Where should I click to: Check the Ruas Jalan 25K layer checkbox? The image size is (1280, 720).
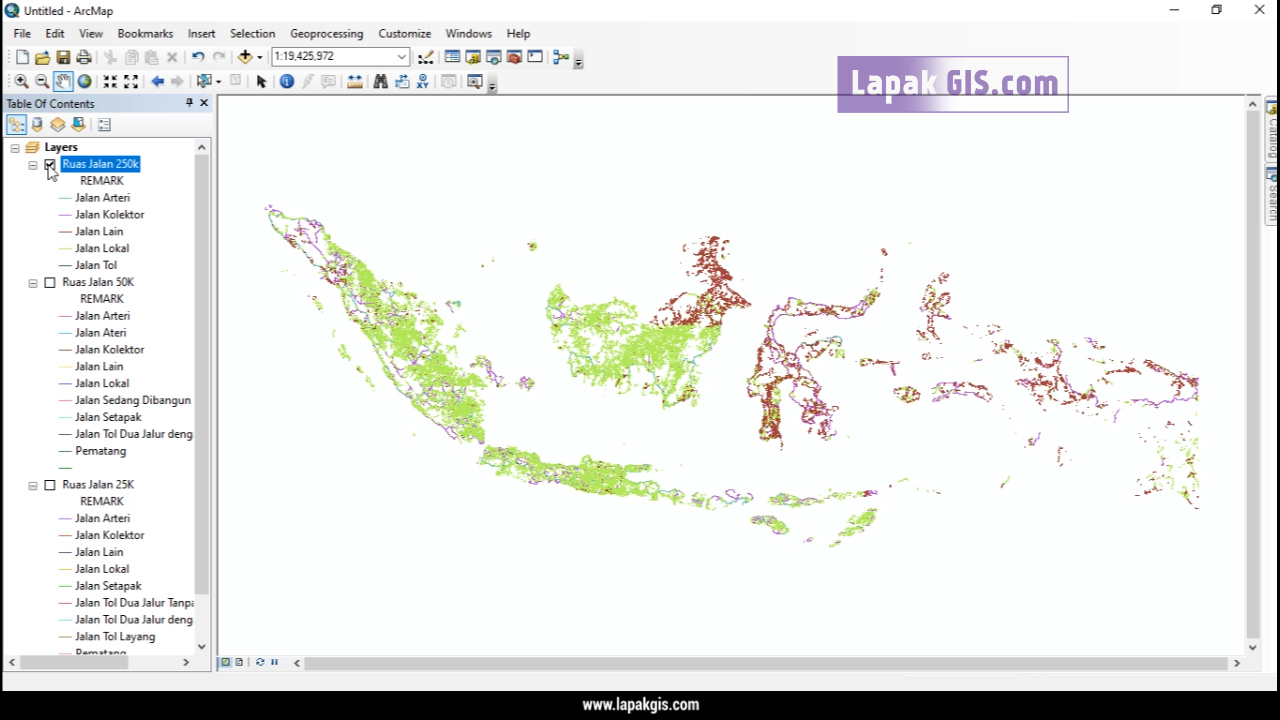click(50, 484)
